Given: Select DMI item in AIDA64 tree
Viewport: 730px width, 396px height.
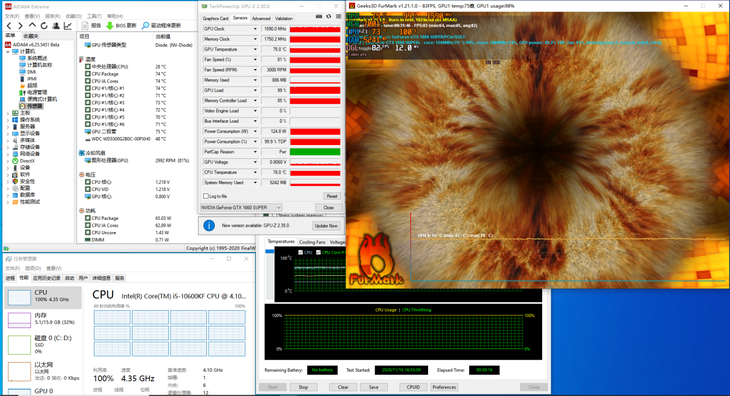Looking at the screenshot, I should (27, 72).
